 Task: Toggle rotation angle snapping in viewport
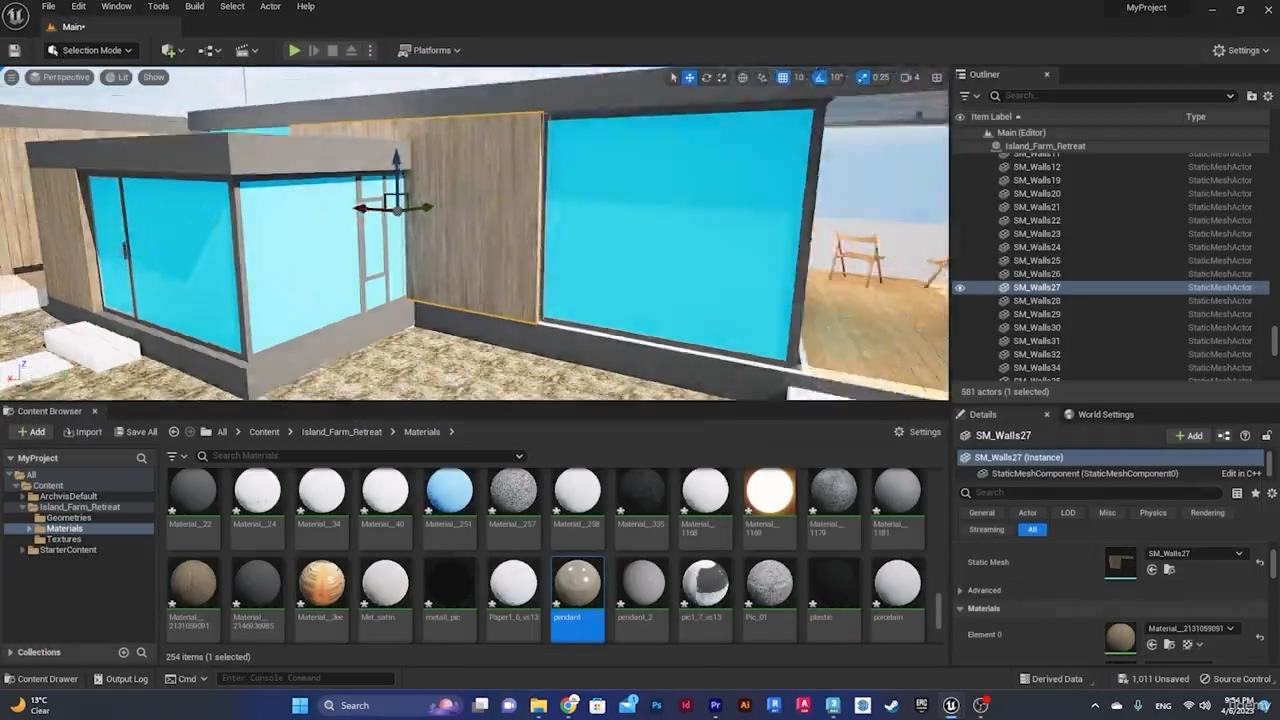[x=820, y=77]
